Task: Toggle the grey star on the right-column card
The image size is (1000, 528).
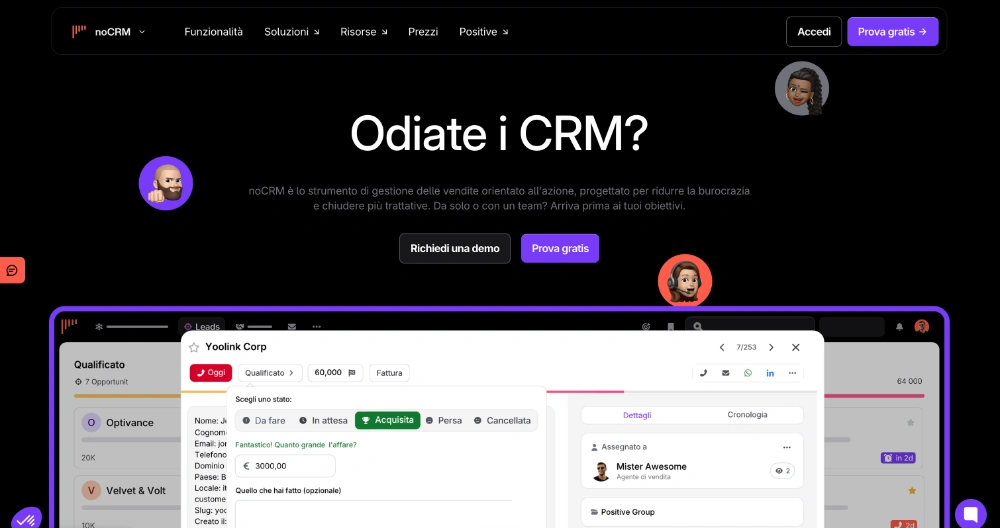Action: click(x=911, y=422)
